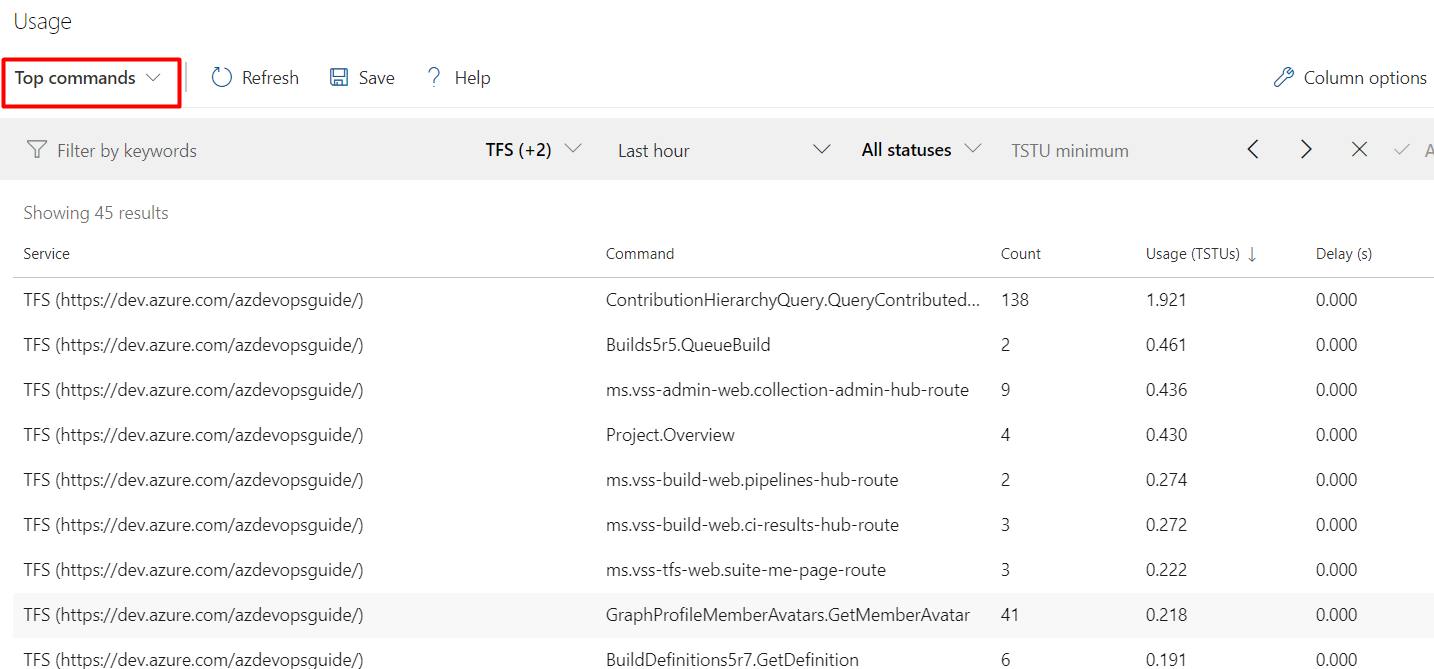Screen dimensions: 1434x669
Task: Select the ContributionHierarchyQuery.QueryContributed command cell
Action: coord(793,300)
